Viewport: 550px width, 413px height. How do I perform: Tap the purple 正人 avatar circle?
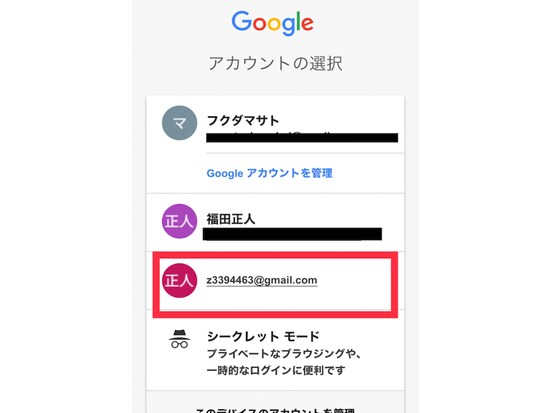point(180,221)
